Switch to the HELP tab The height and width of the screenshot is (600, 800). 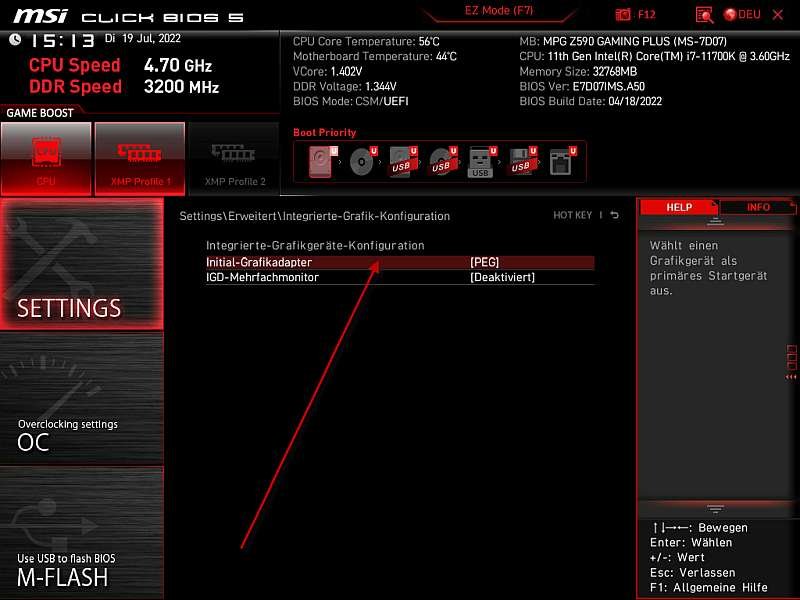point(679,207)
